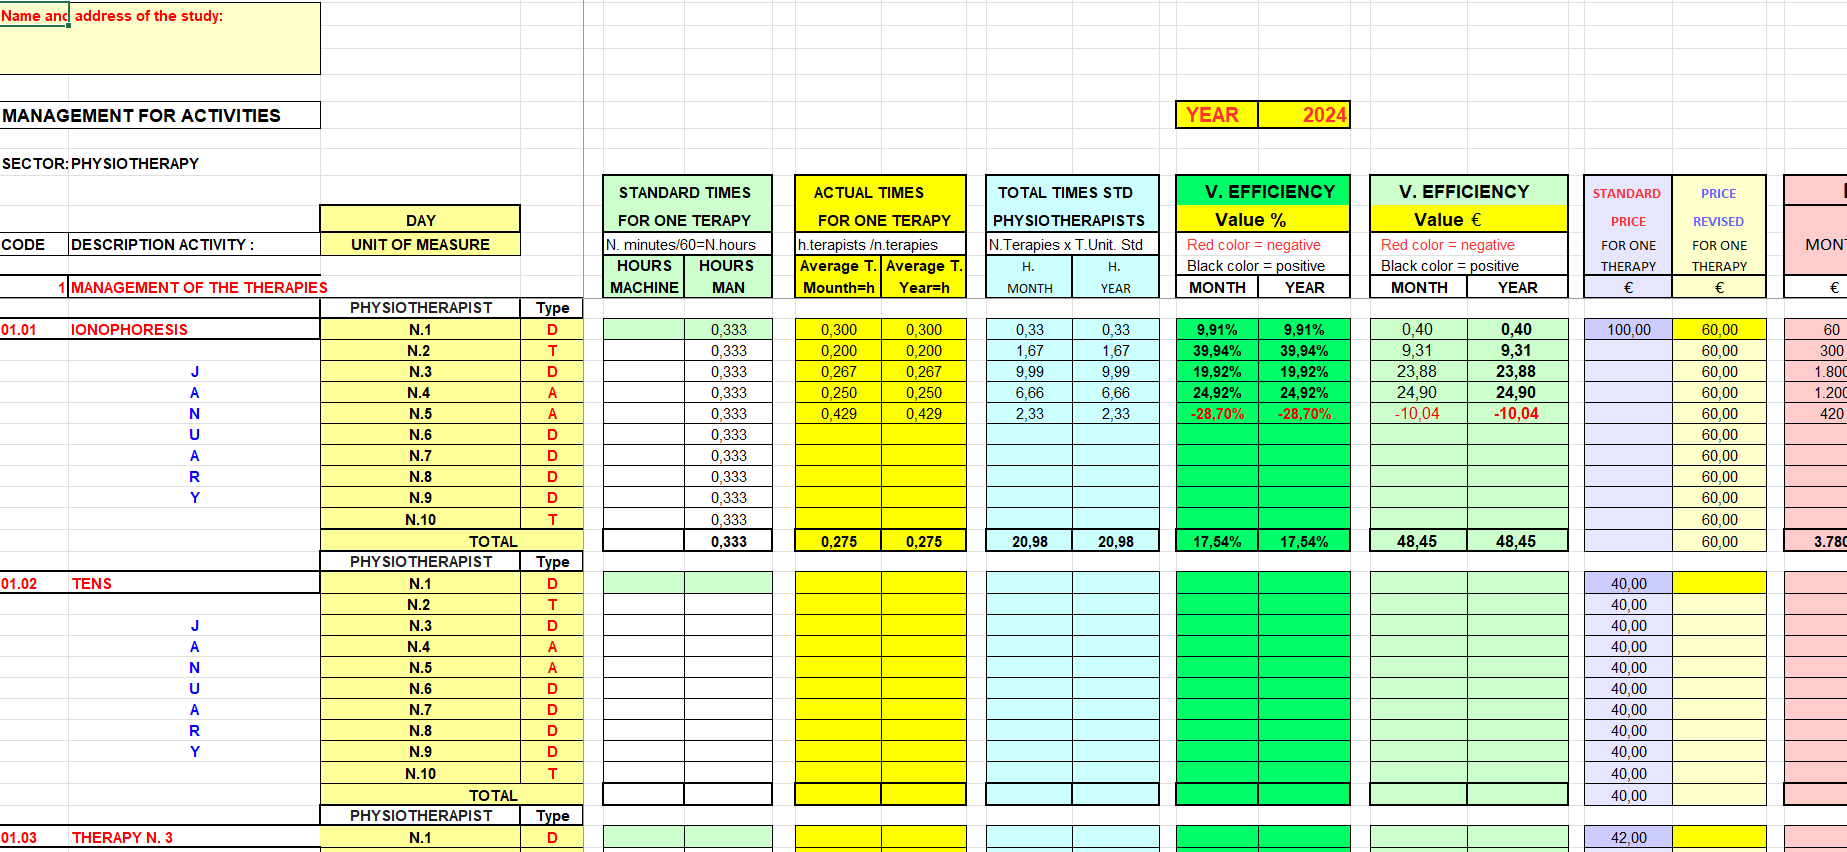
Task: Select the Ionophoresis N.5 physiotherapist cell
Action: coord(420,413)
